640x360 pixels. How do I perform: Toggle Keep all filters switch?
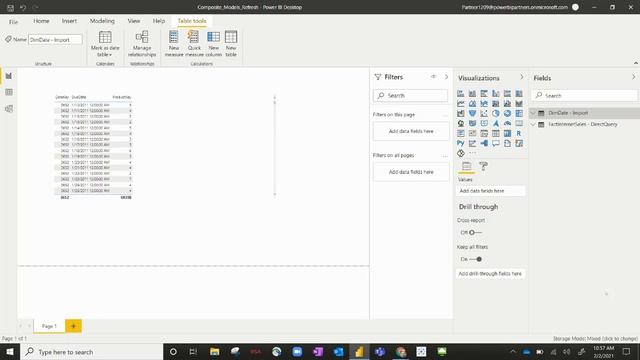(x=476, y=259)
